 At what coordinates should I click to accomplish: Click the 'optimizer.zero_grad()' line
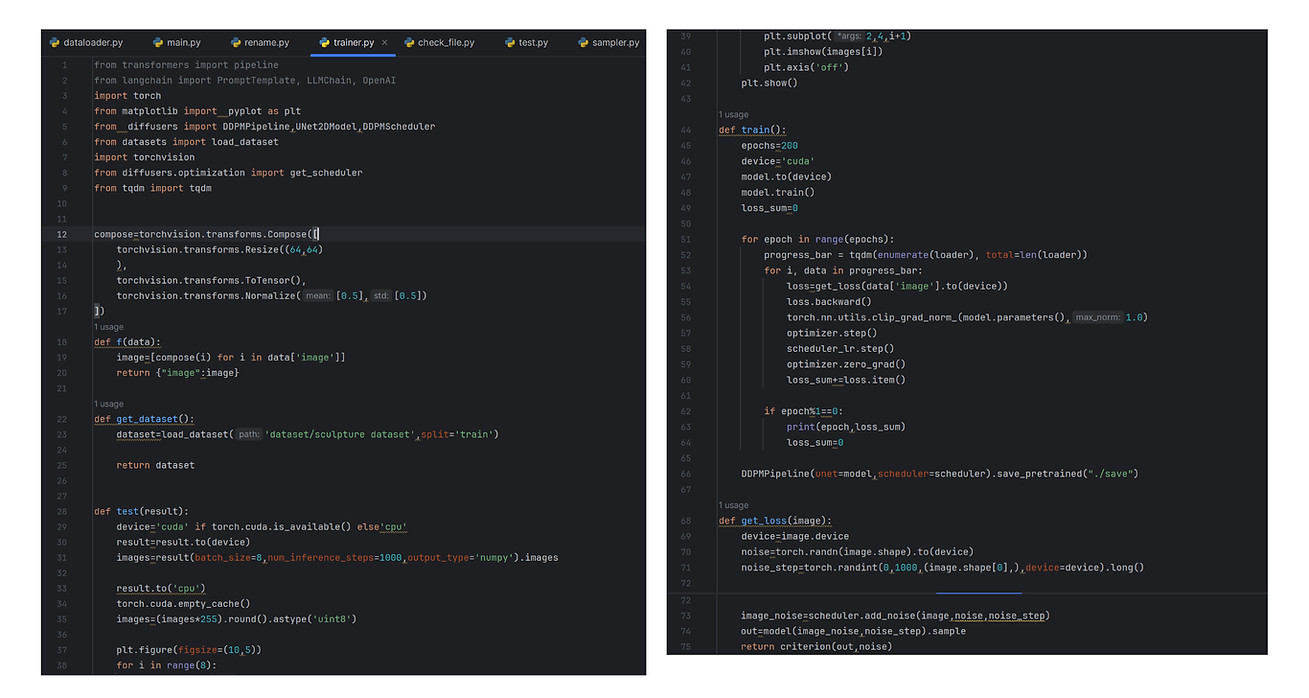(x=845, y=364)
